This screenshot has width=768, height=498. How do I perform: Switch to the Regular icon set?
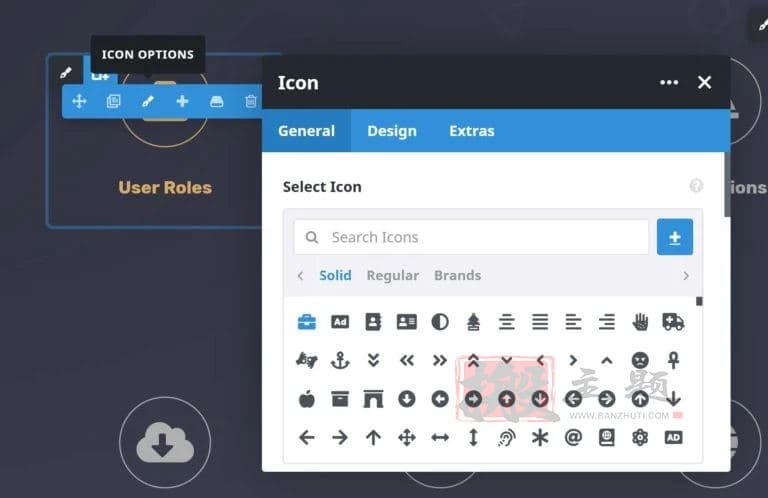(x=392, y=275)
